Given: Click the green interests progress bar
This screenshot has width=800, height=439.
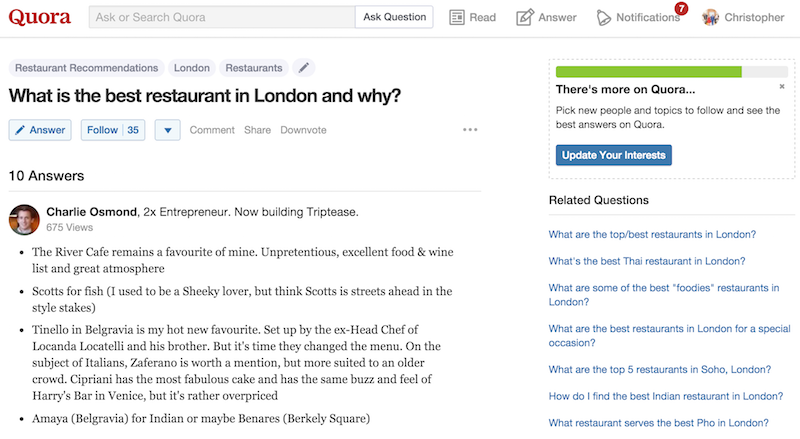Looking at the screenshot, I should [x=648, y=72].
